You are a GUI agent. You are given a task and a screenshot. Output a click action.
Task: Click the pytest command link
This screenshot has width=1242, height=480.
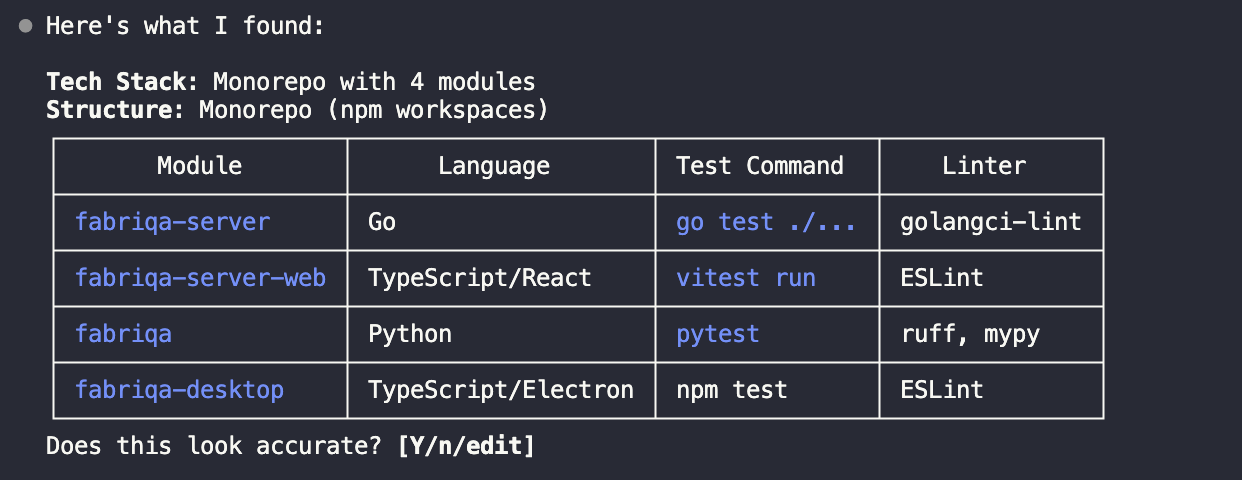pos(718,333)
